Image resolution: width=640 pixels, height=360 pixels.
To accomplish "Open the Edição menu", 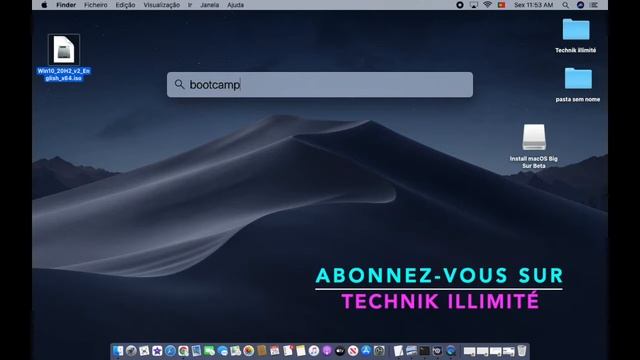I will click(125, 5).
